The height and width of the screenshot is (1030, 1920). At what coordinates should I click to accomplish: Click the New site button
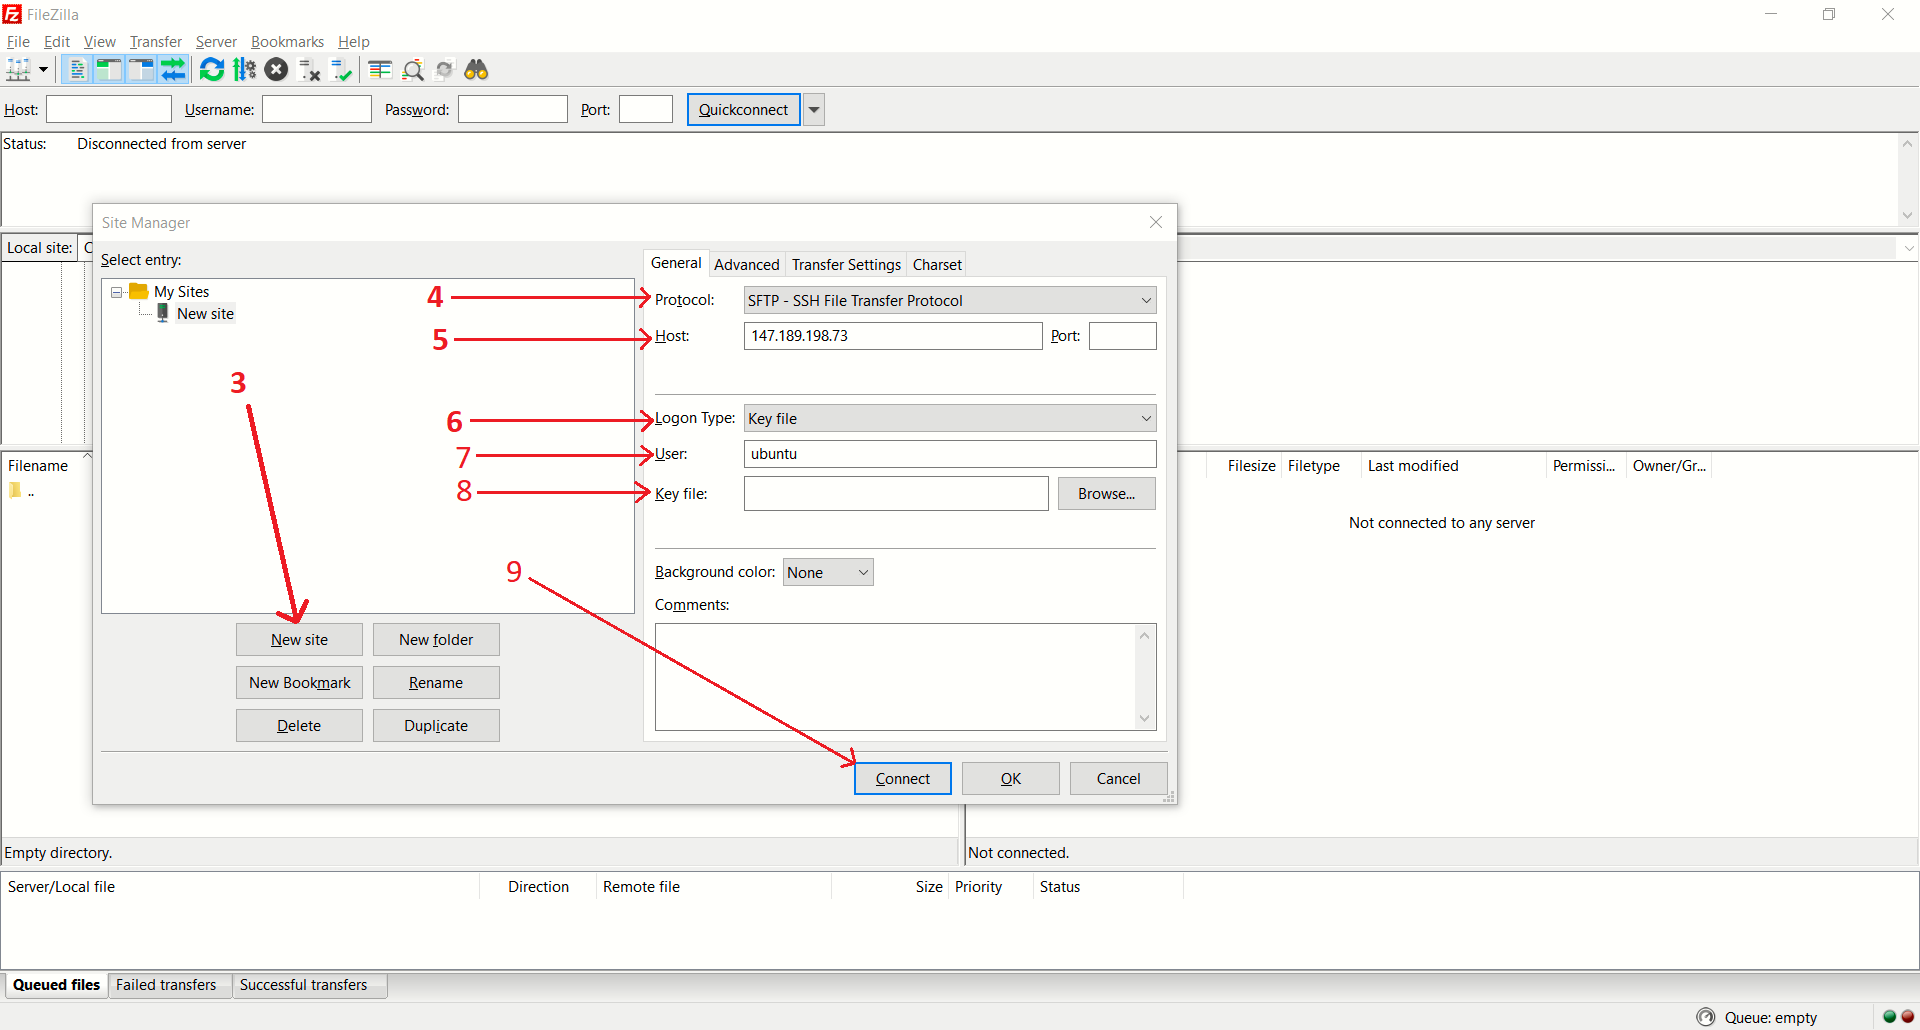(x=299, y=640)
